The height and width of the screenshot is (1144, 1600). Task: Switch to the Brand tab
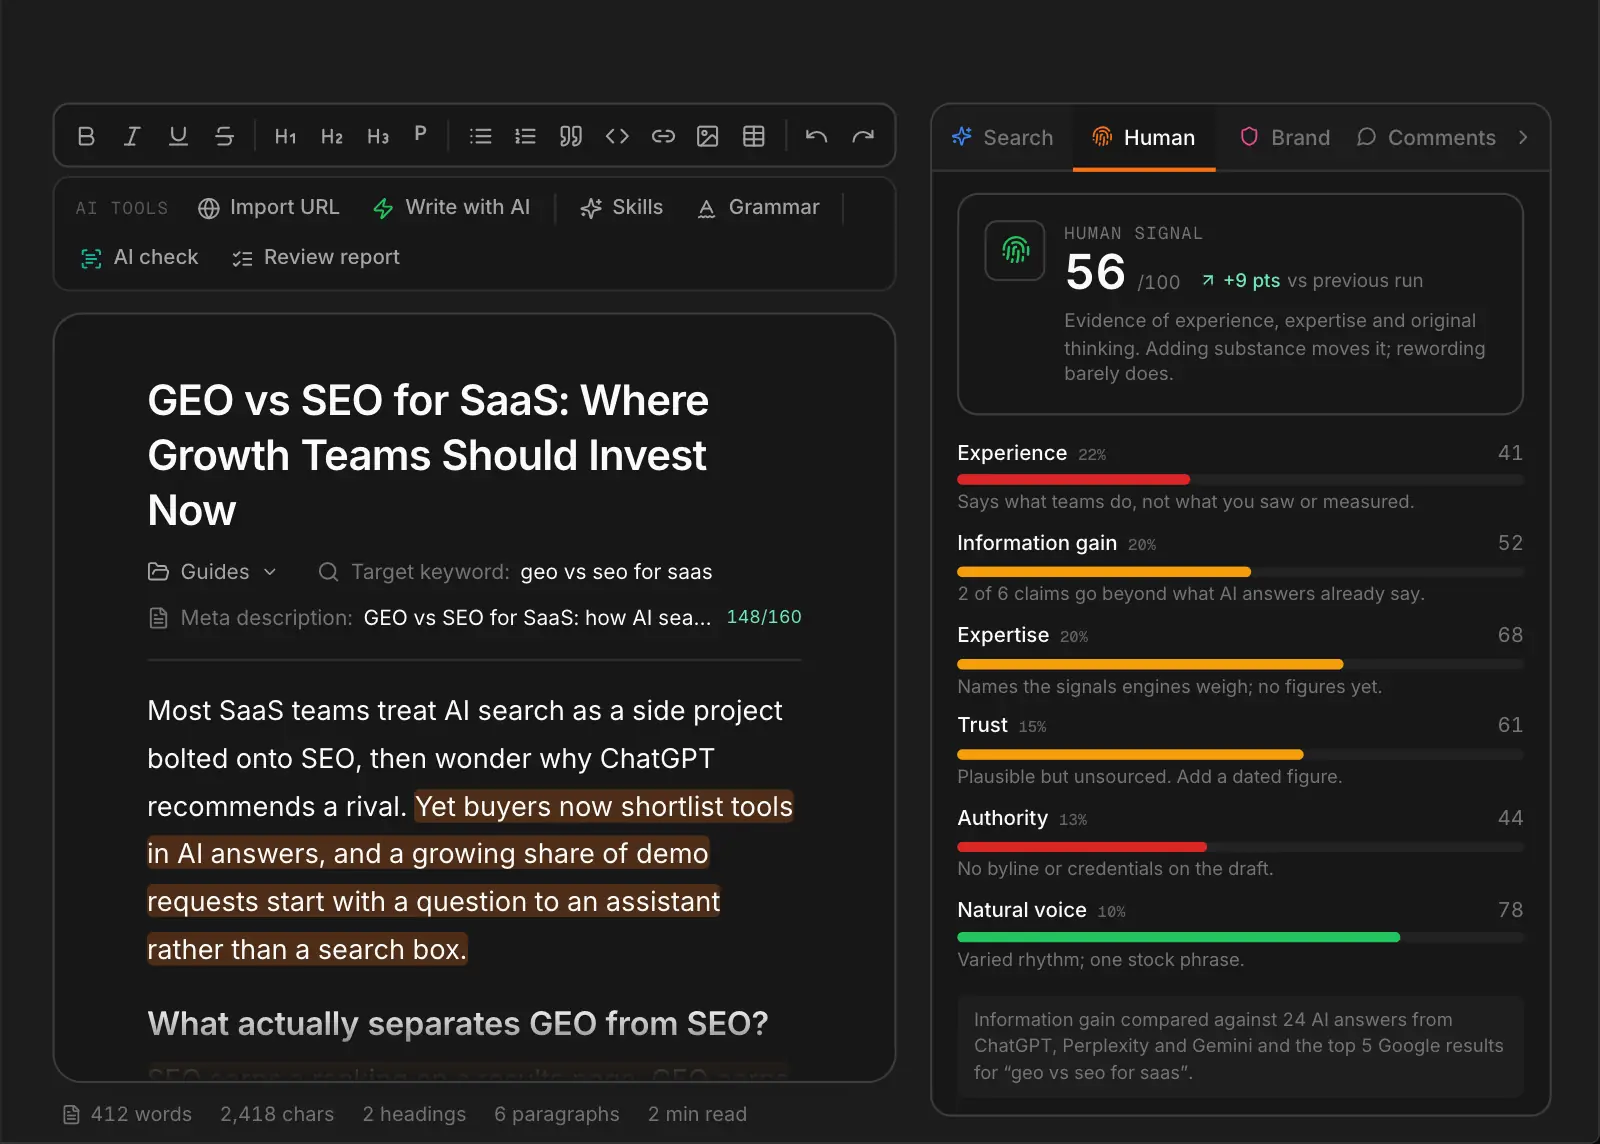tap(1285, 137)
